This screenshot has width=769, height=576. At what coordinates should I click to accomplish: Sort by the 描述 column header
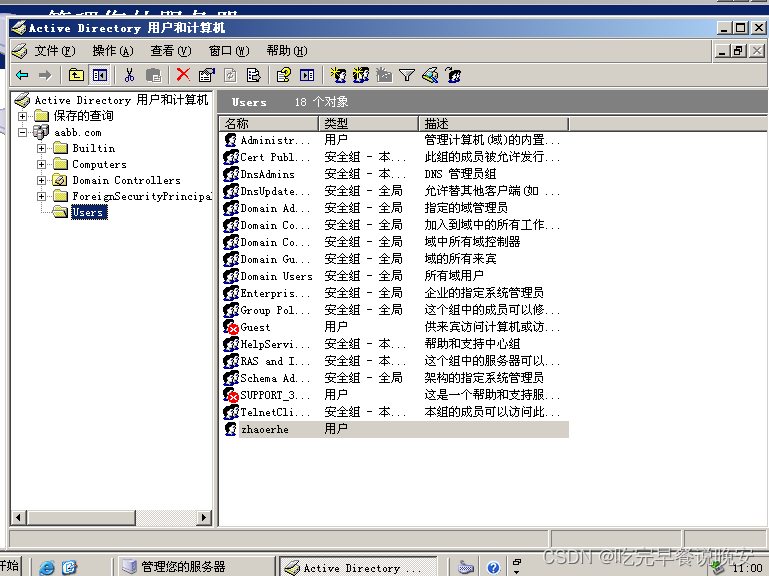493,124
